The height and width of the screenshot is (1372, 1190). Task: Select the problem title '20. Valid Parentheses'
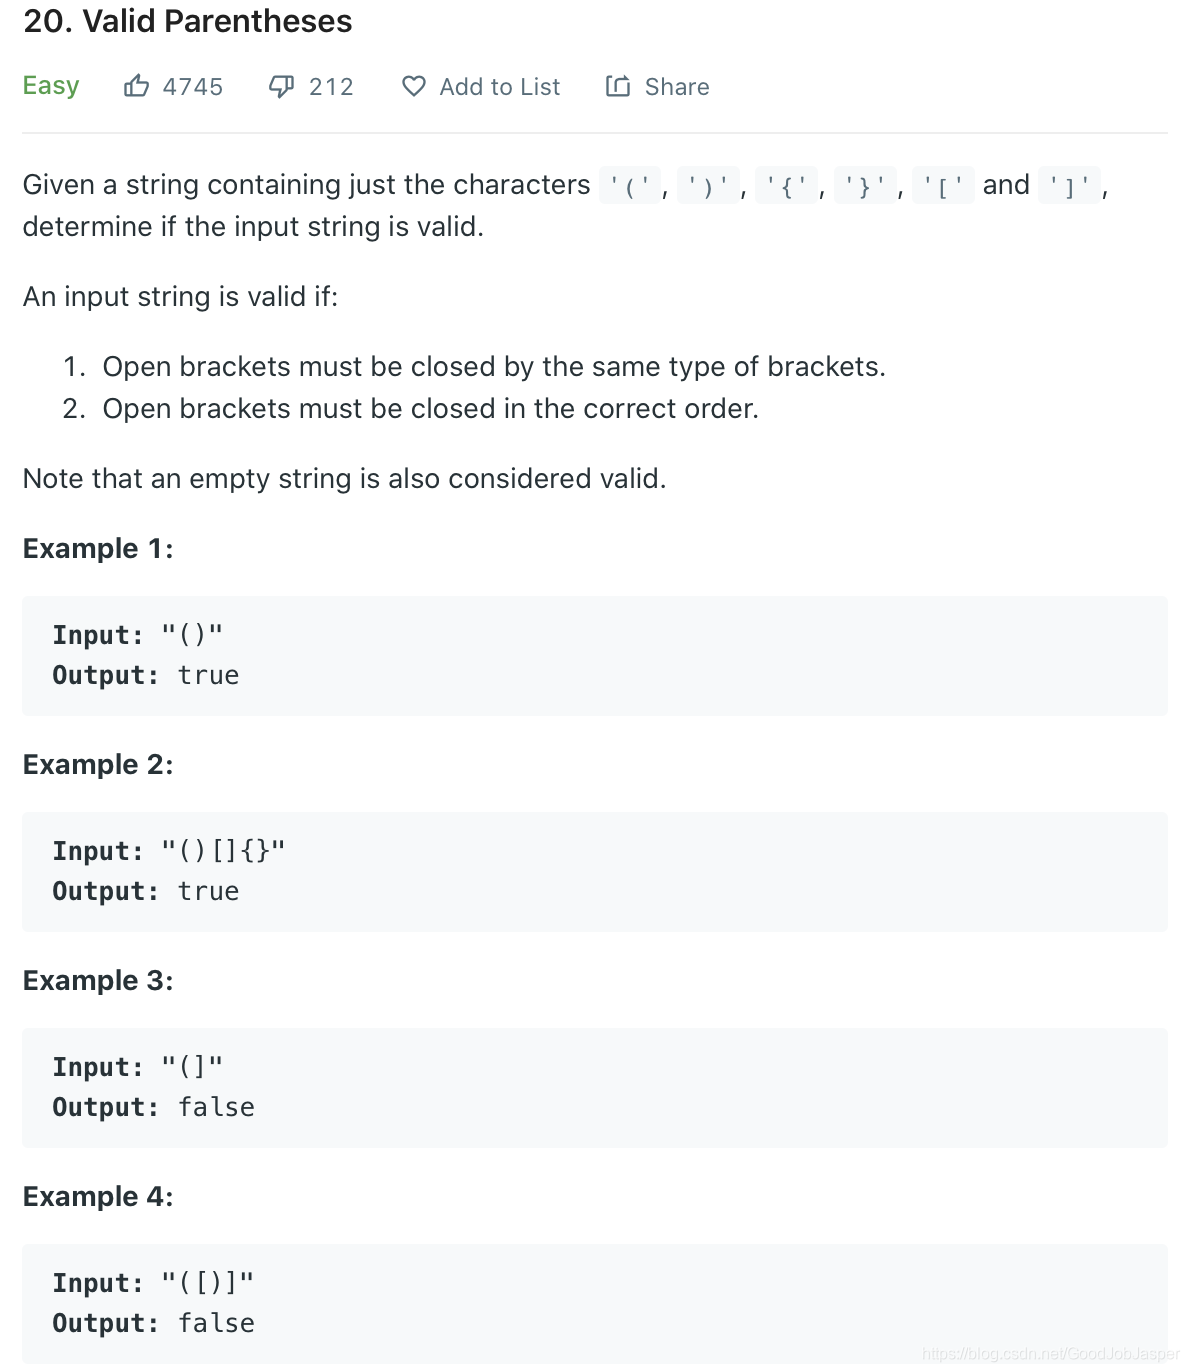[187, 21]
